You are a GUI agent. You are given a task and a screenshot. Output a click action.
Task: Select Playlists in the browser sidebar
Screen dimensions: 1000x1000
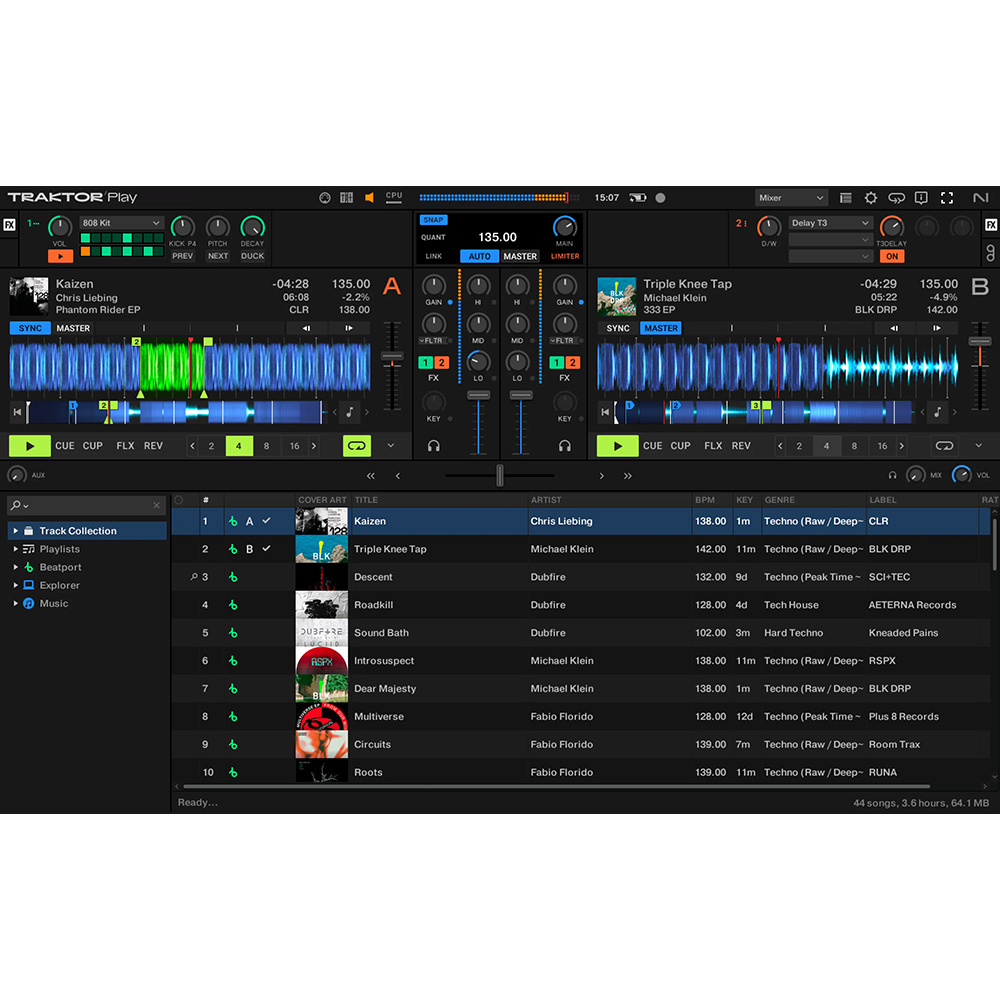[58, 549]
